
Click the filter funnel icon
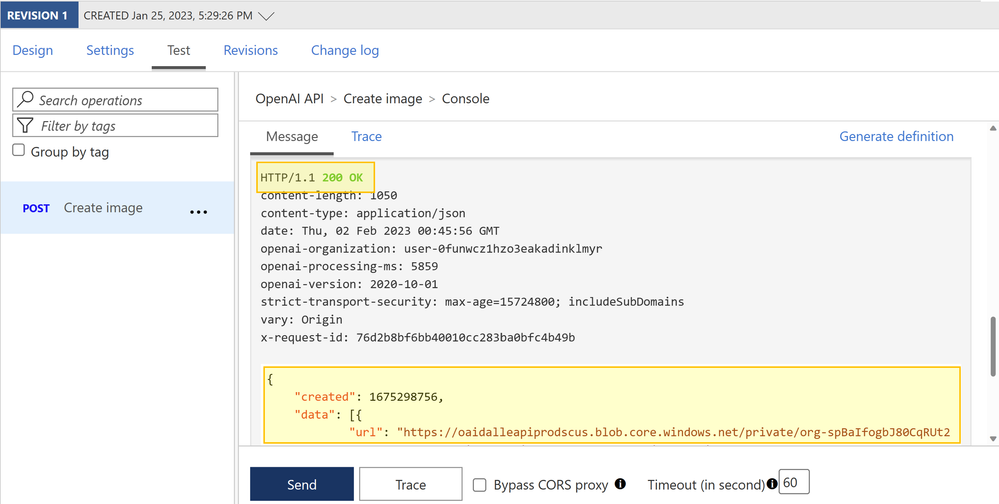click(x=26, y=126)
